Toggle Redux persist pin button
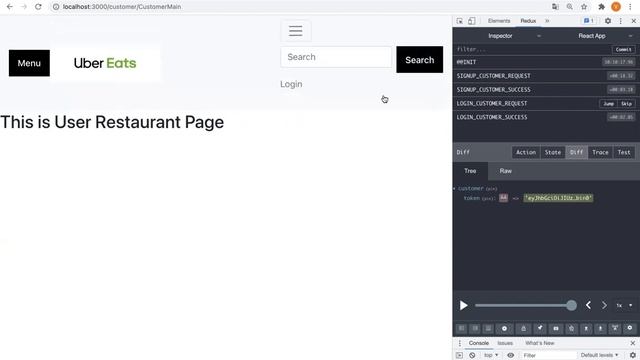 pos(540,328)
